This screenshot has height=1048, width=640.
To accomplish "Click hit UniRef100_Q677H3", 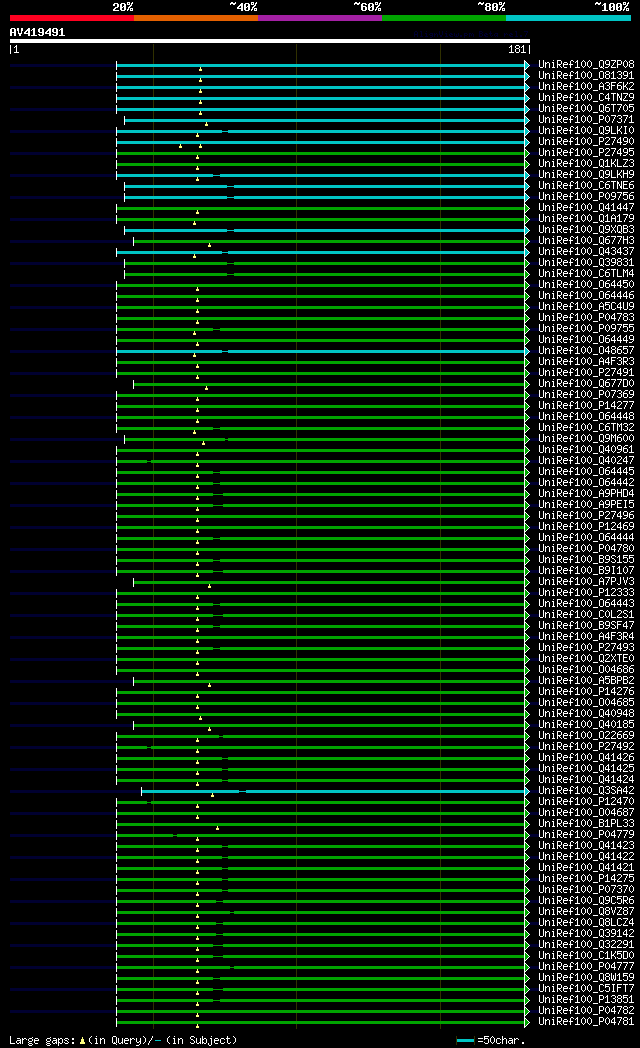I will [587, 241].
